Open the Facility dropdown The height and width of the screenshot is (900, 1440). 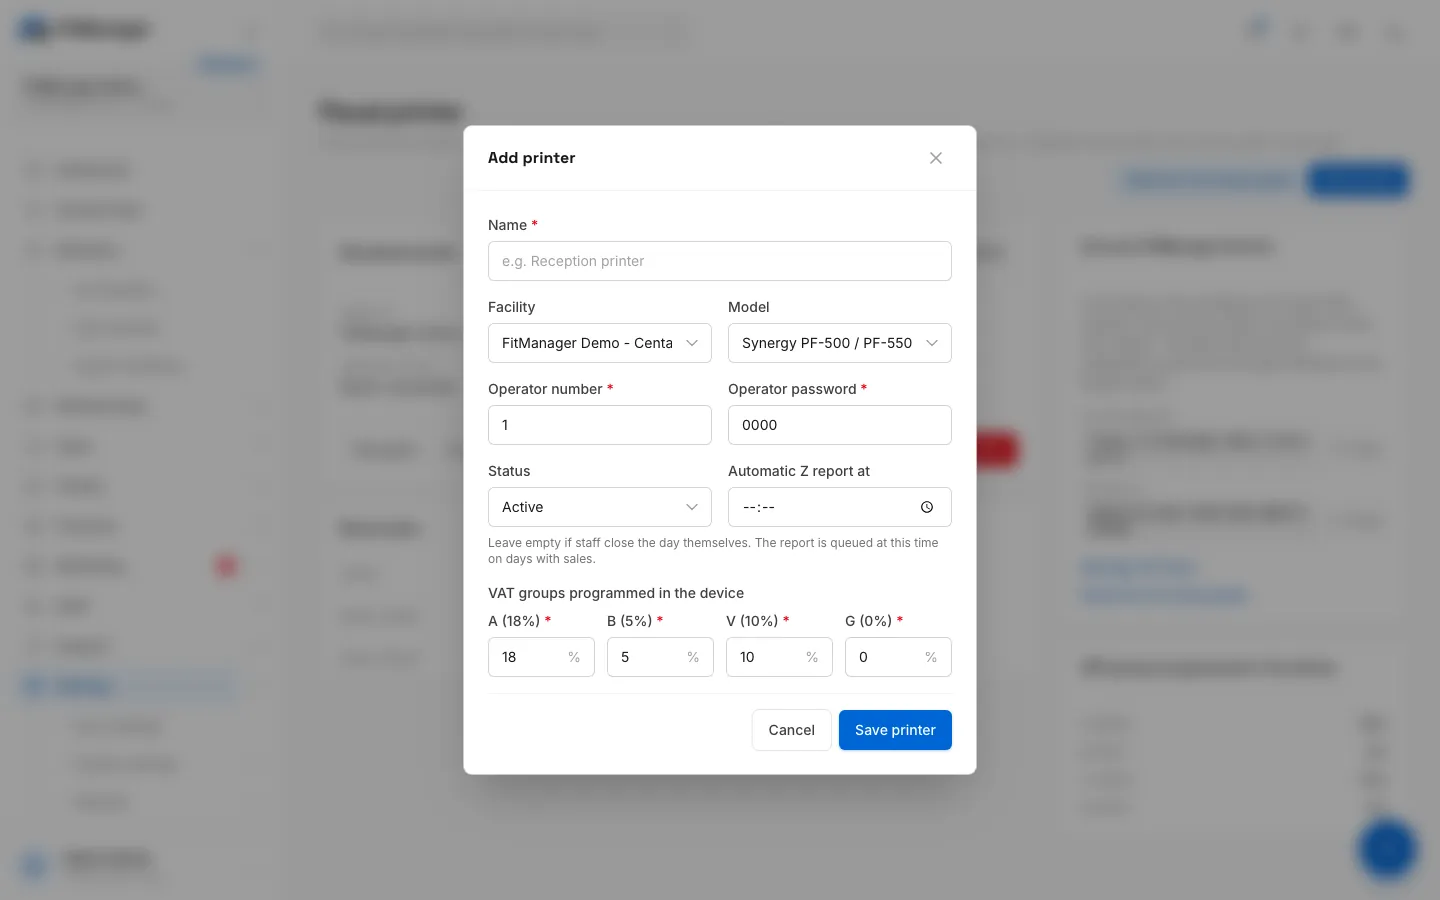click(600, 343)
